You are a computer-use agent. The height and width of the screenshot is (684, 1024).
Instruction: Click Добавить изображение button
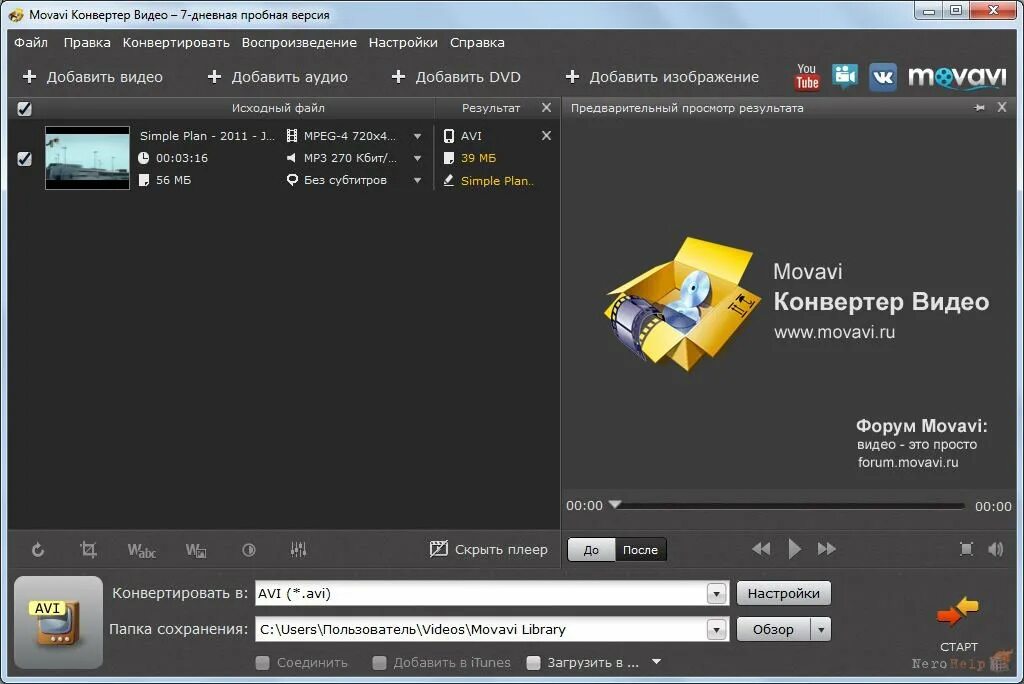[662, 77]
